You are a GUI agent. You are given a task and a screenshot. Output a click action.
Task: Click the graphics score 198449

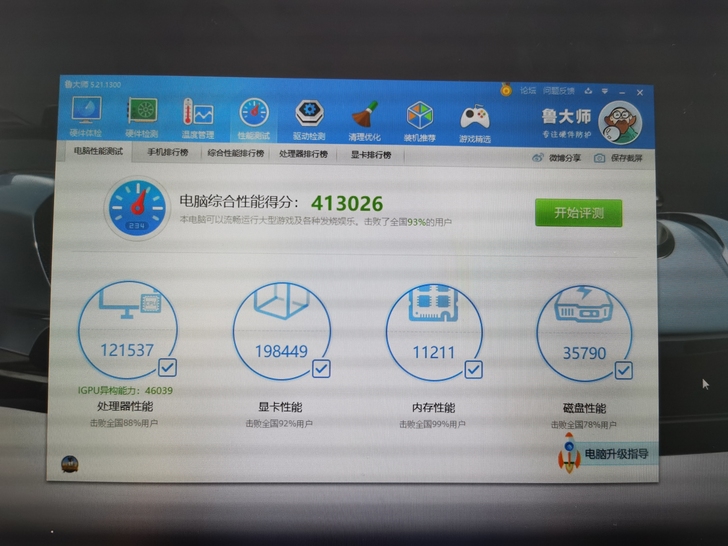point(281,351)
